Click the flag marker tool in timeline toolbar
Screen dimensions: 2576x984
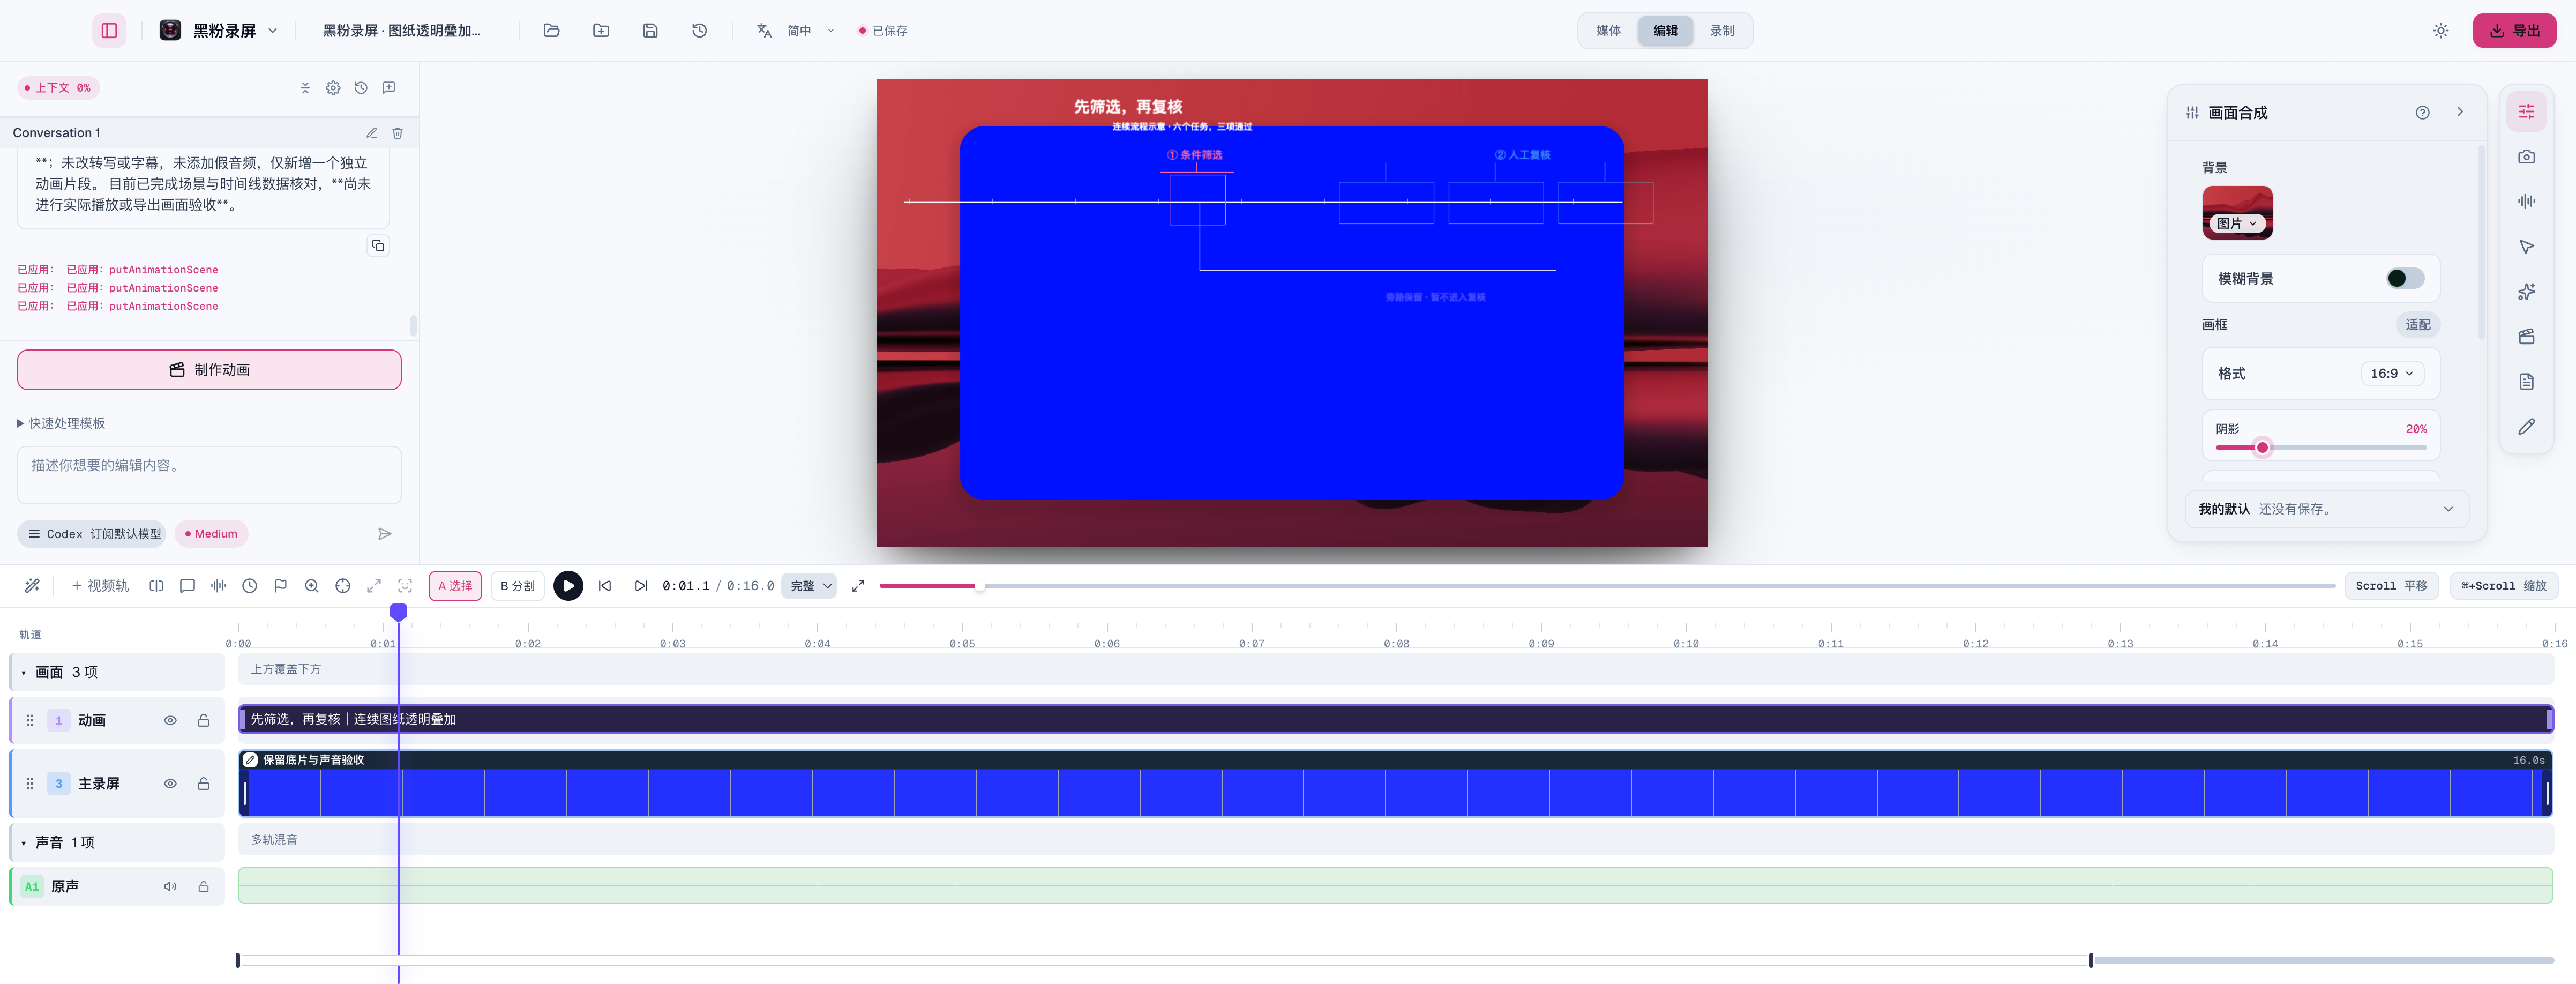click(281, 586)
